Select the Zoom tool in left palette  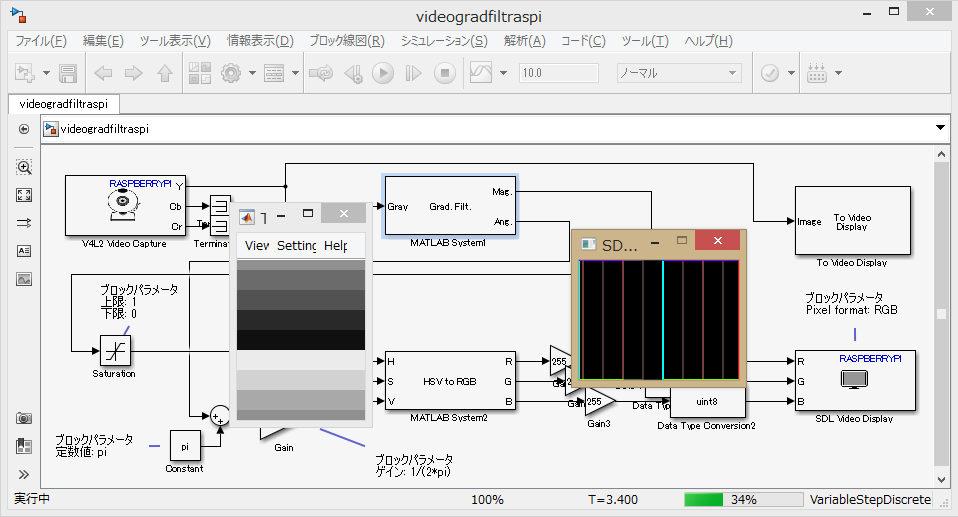(24, 167)
